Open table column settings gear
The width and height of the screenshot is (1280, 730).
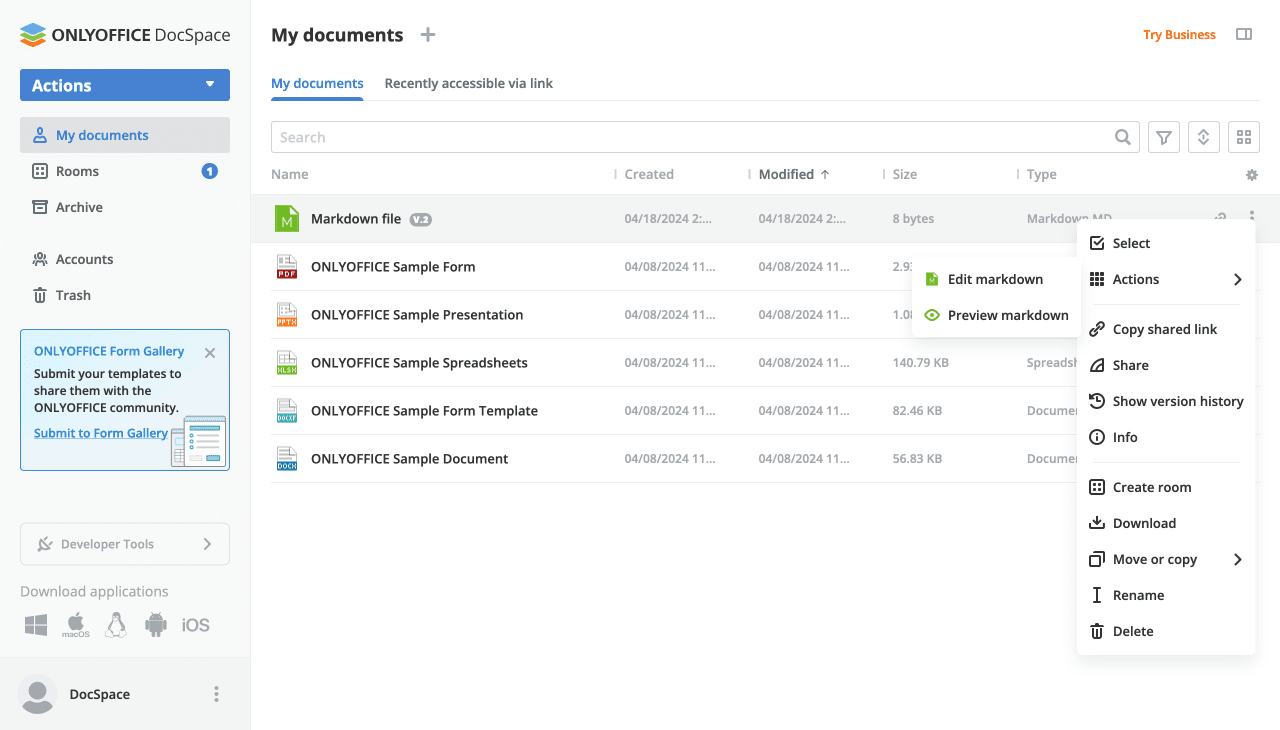[x=1252, y=175]
